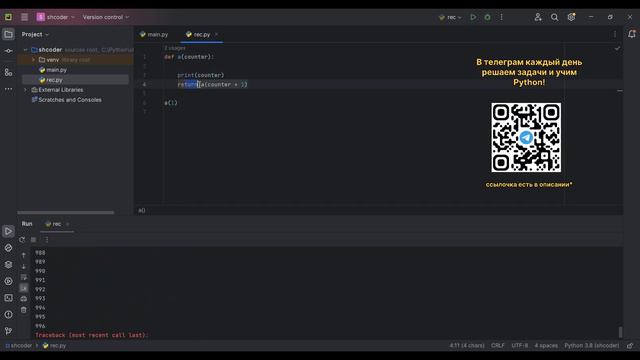
Task: Switch to the main.py editor tab
Action: click(x=154, y=35)
